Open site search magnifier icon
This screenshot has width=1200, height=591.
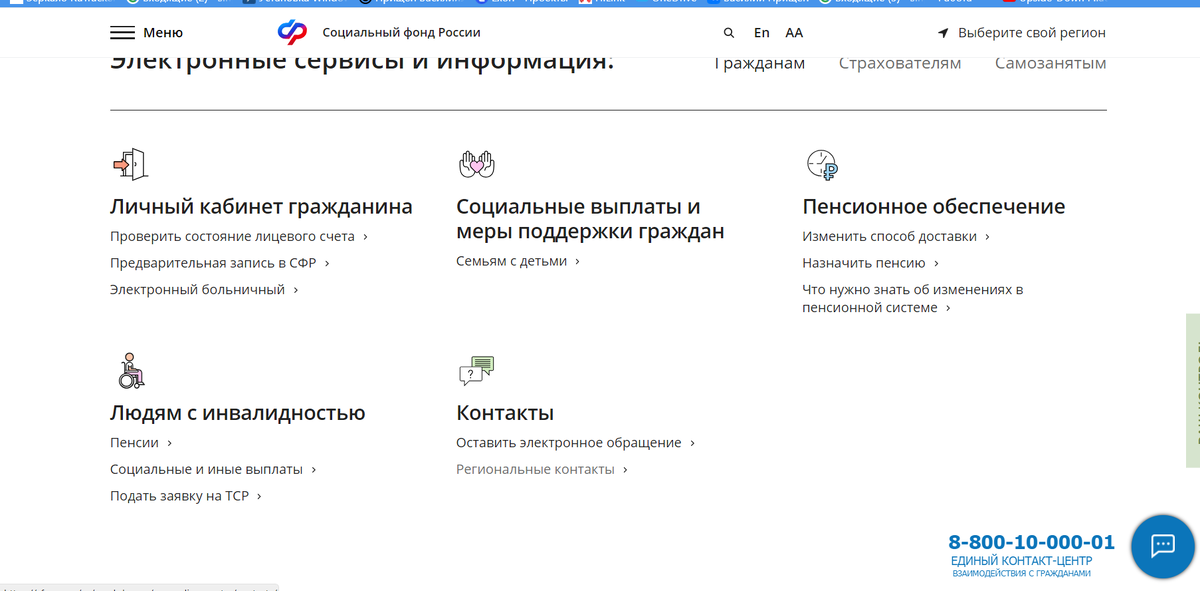click(x=729, y=33)
